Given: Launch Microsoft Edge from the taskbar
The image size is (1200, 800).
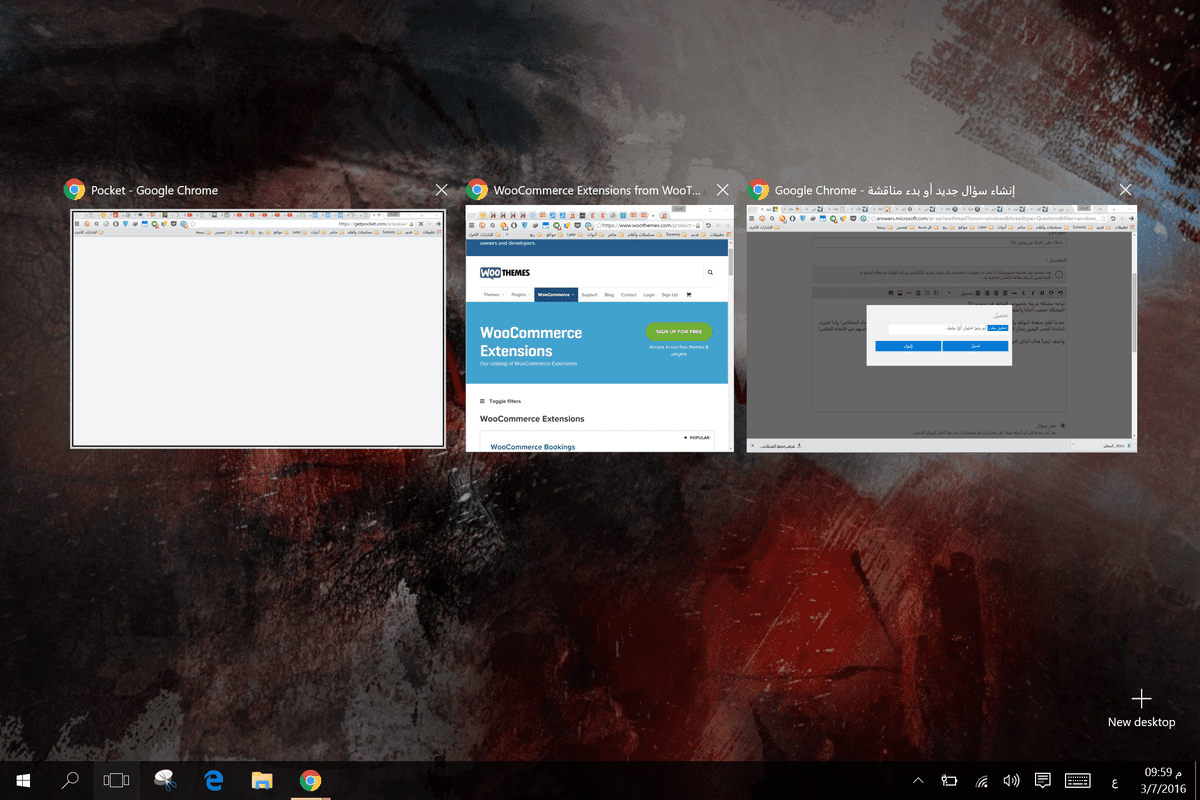Looking at the screenshot, I should (x=213, y=781).
